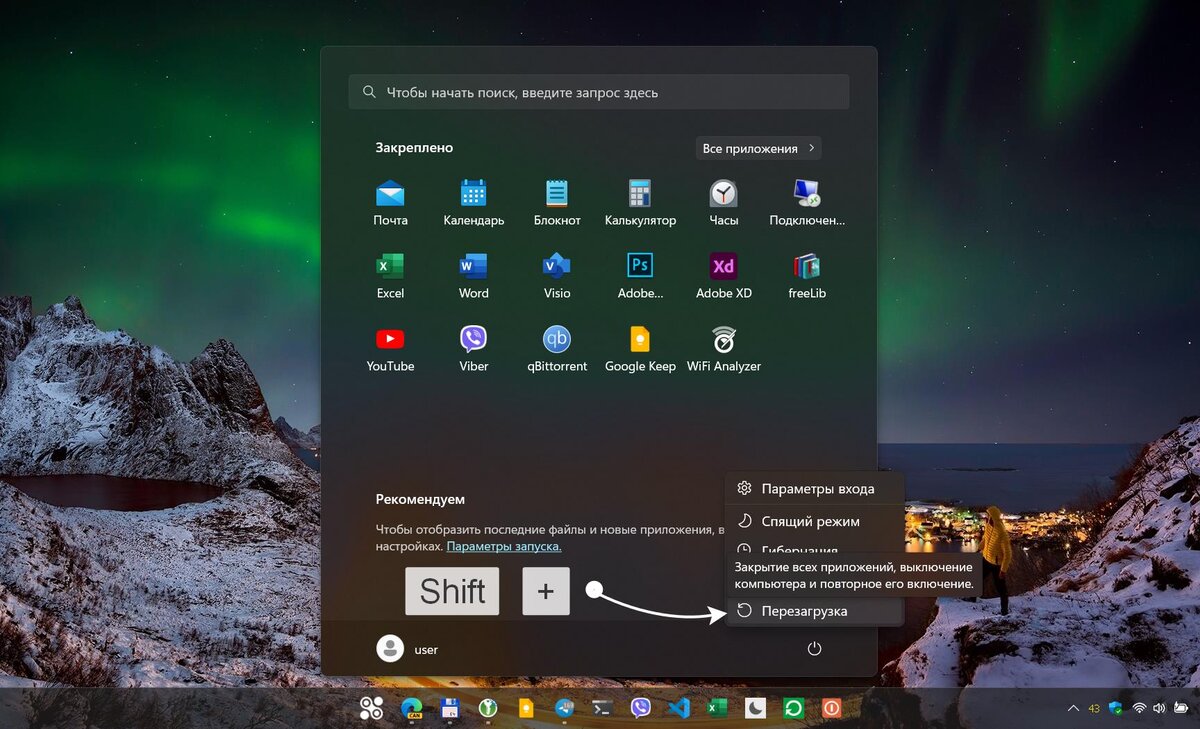Open Microsoft Edge Canary from taskbar
1200x729 pixels.
pyautogui.click(x=411, y=708)
